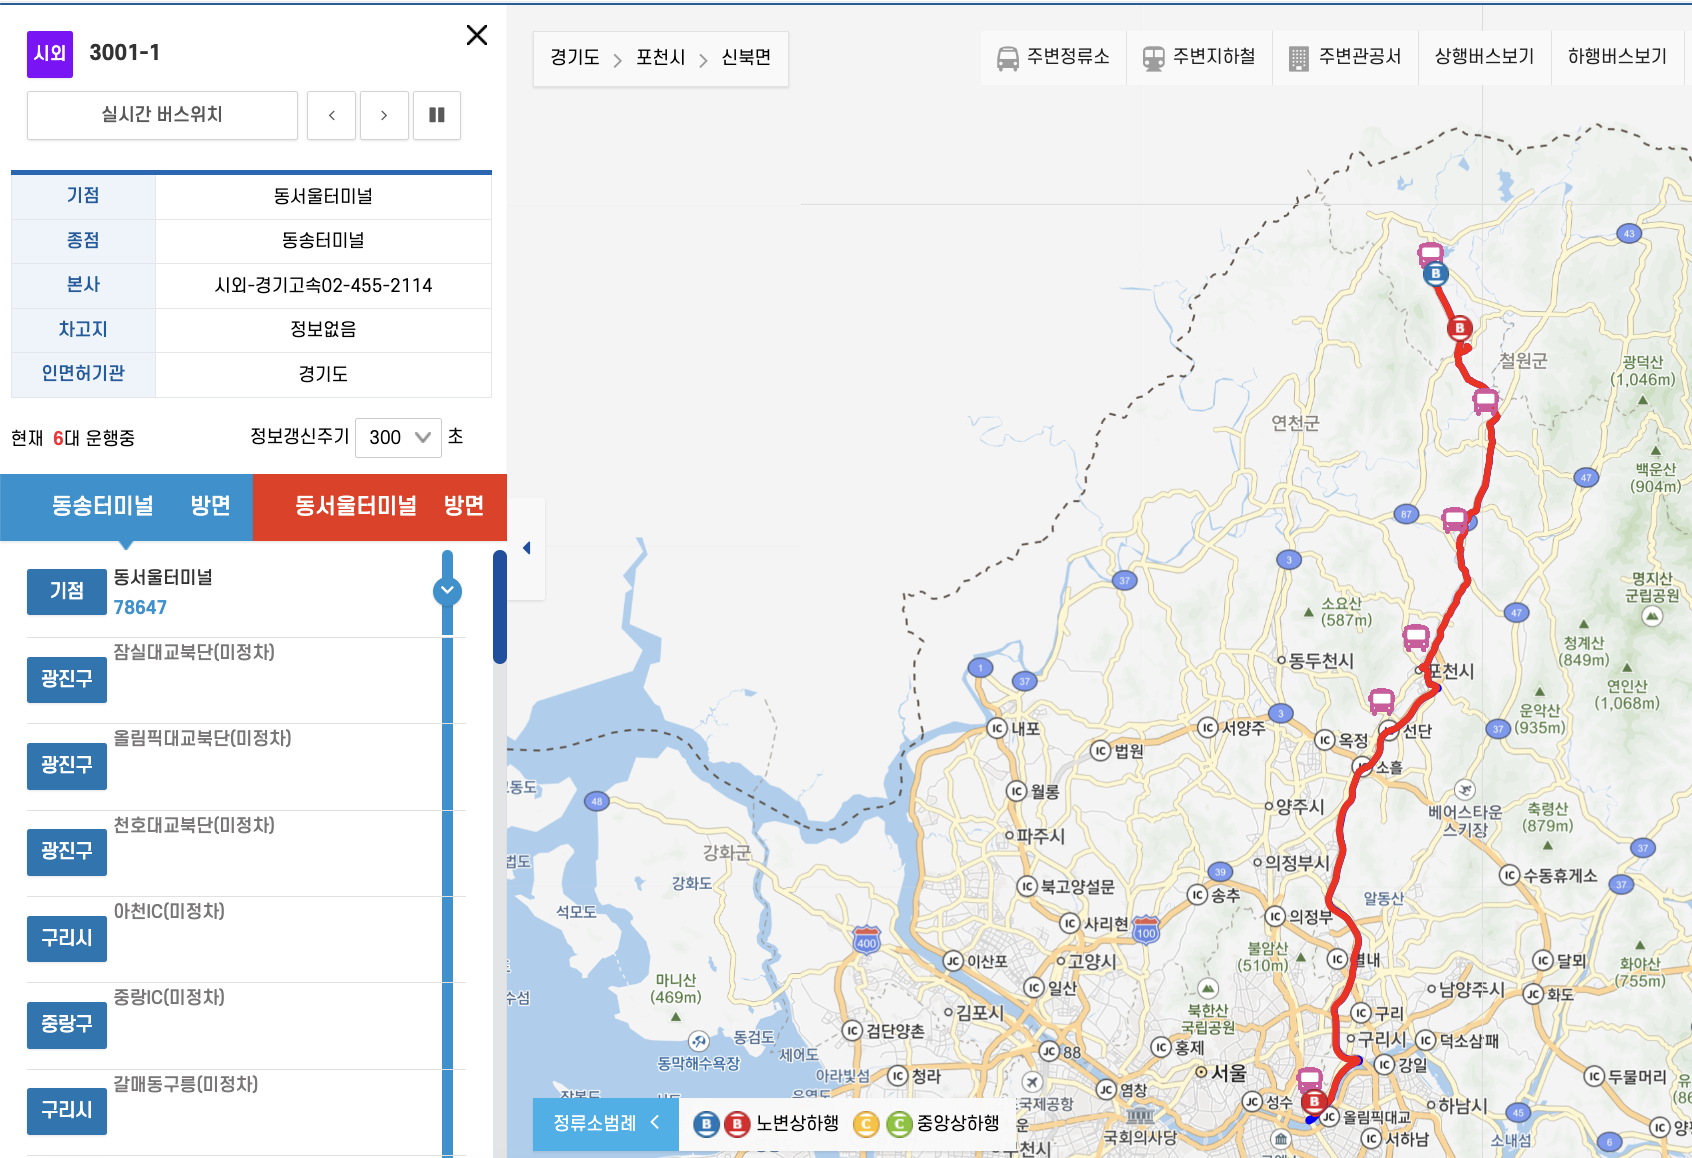Click the red B legend icon

(737, 1124)
